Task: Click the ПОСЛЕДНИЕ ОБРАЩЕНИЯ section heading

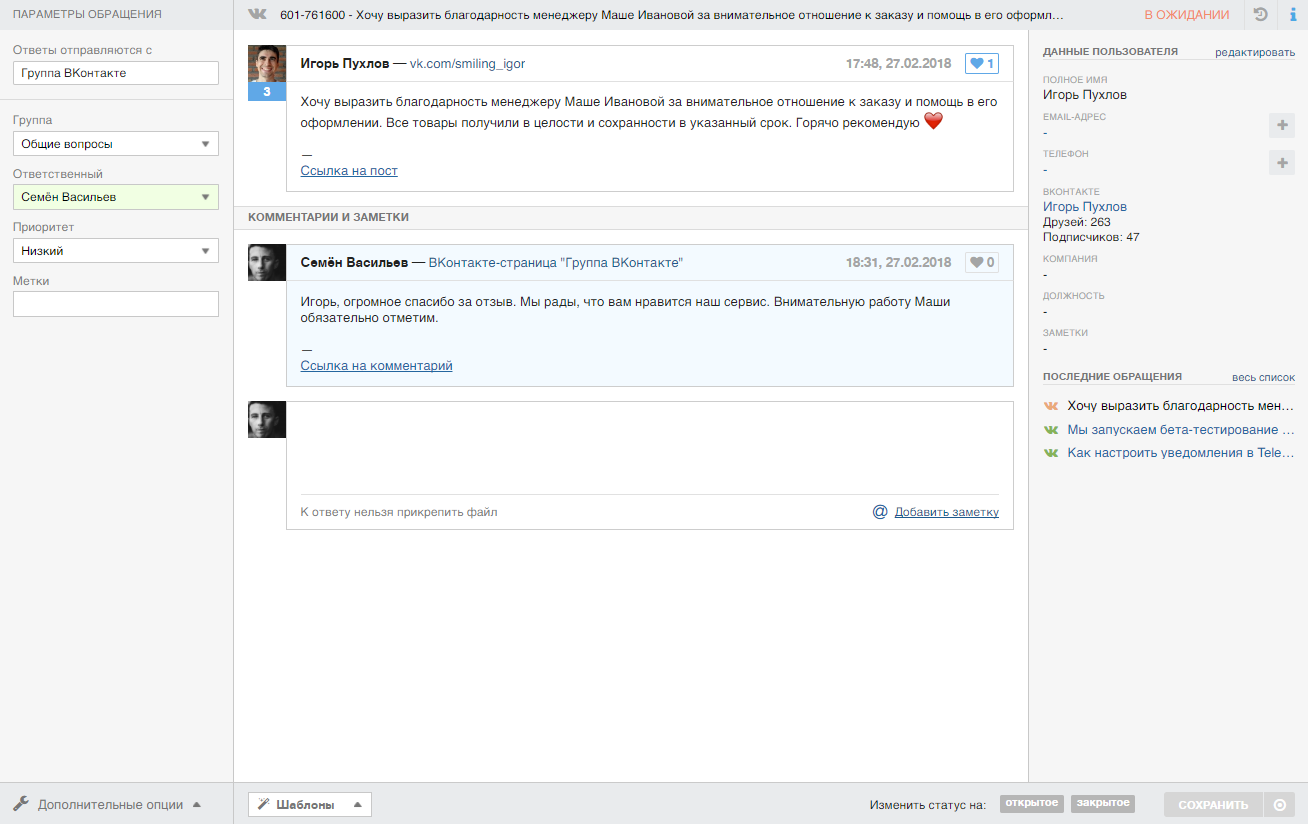Action: [1112, 377]
